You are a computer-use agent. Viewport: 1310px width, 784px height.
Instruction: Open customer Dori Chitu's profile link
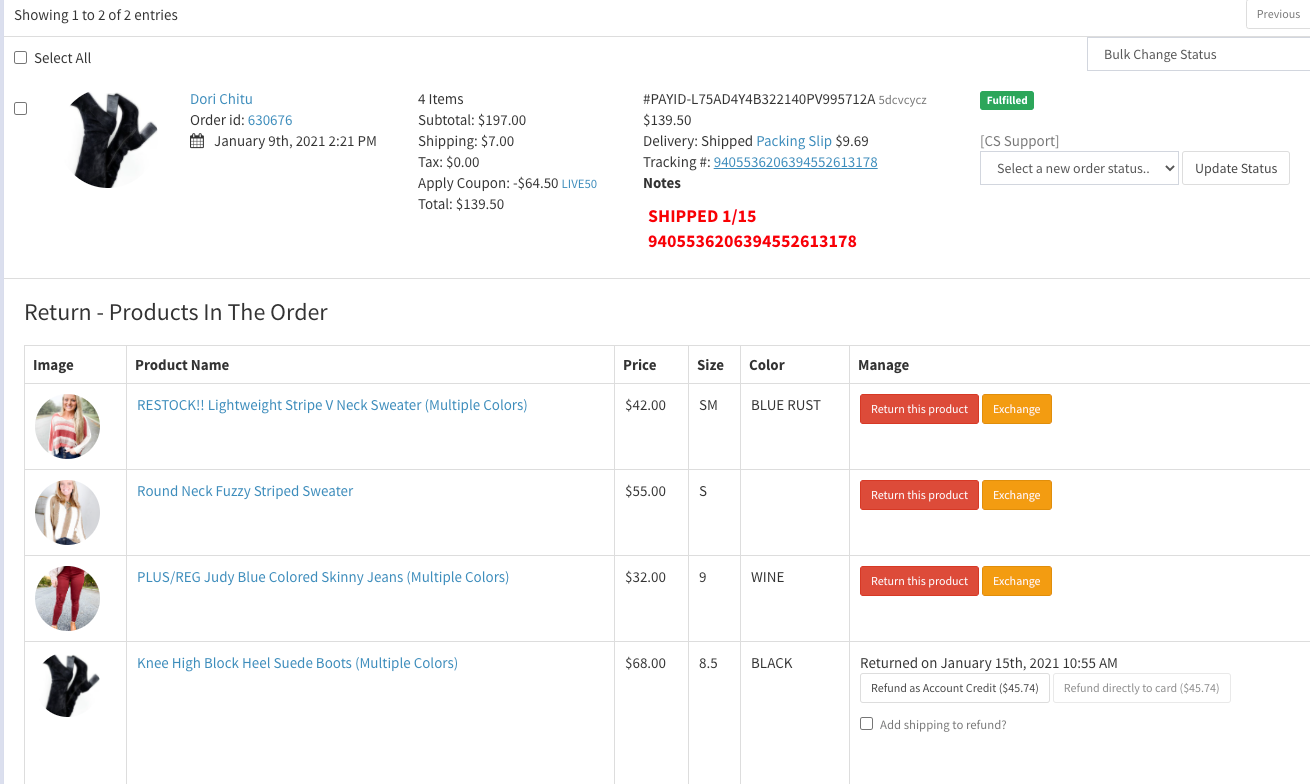[221, 99]
